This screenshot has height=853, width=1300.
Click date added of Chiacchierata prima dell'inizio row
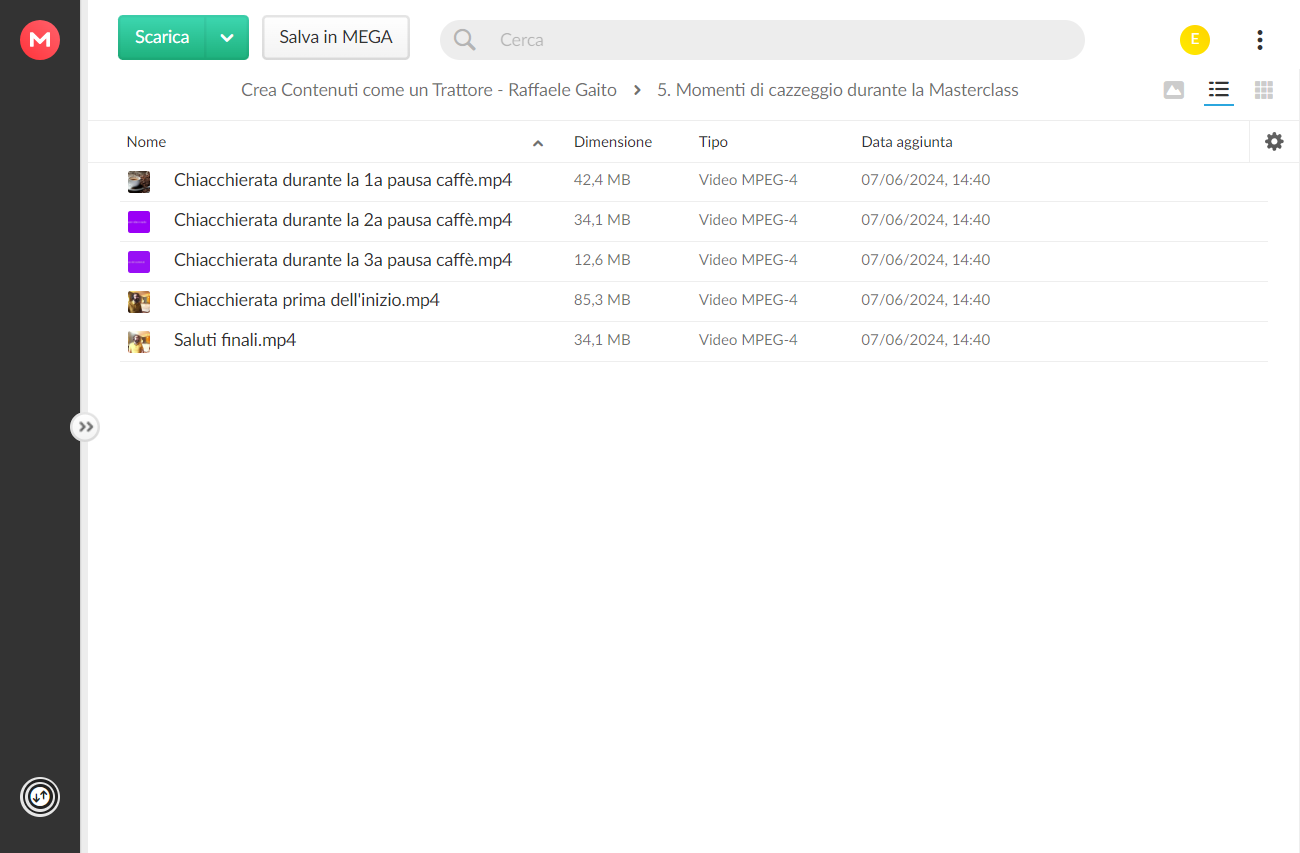point(926,300)
